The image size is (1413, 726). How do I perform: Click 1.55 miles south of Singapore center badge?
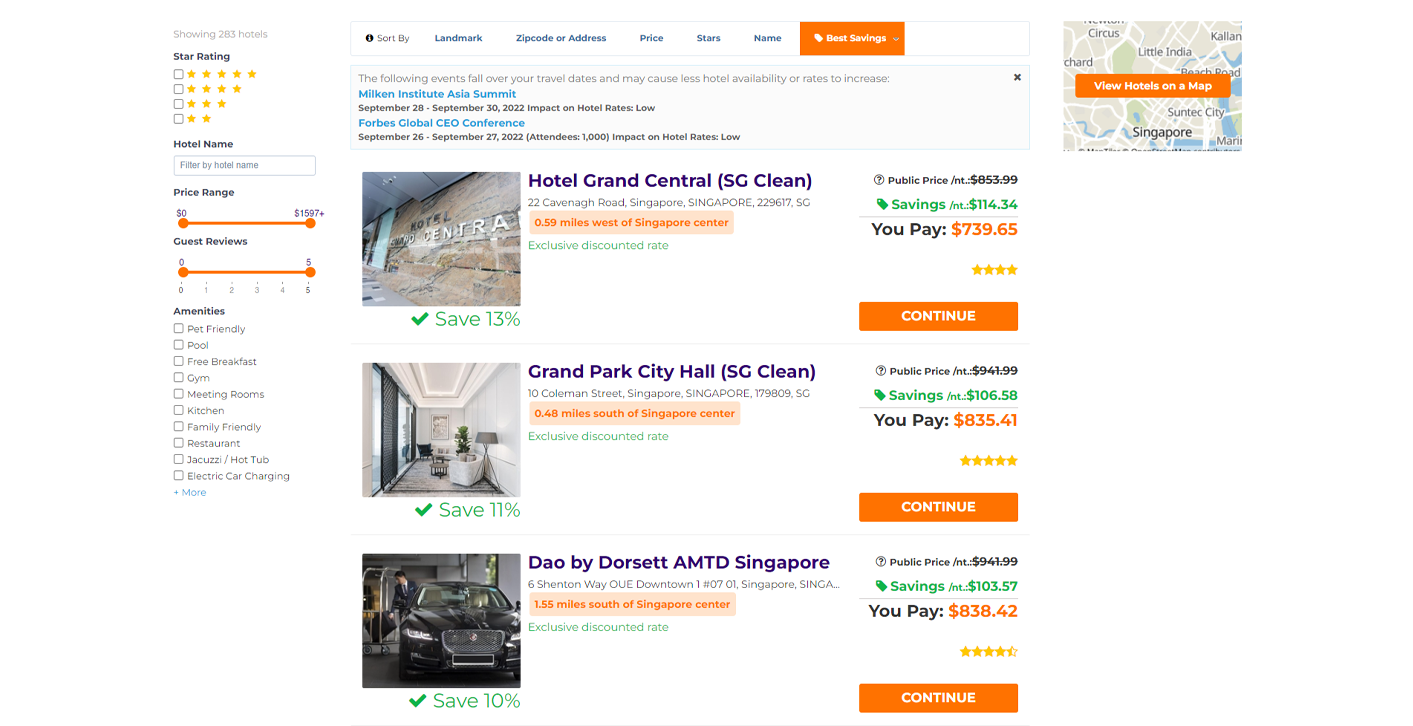(x=632, y=605)
